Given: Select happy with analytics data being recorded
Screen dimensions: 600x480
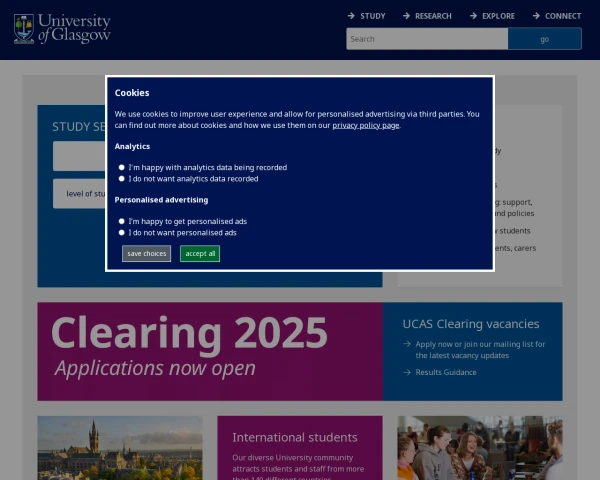Looking at the screenshot, I should pos(122,167).
